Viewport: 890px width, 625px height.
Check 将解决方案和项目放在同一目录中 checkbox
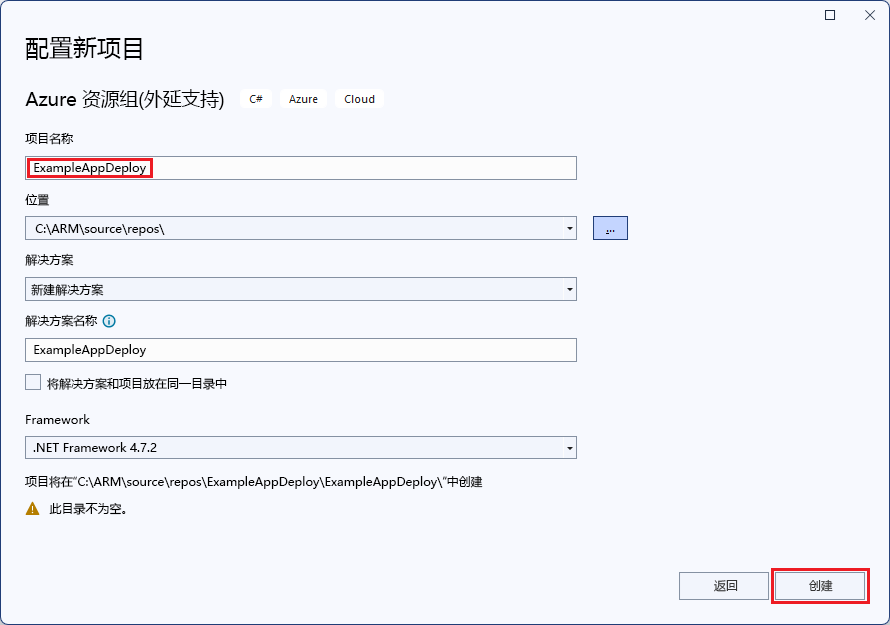pos(33,383)
